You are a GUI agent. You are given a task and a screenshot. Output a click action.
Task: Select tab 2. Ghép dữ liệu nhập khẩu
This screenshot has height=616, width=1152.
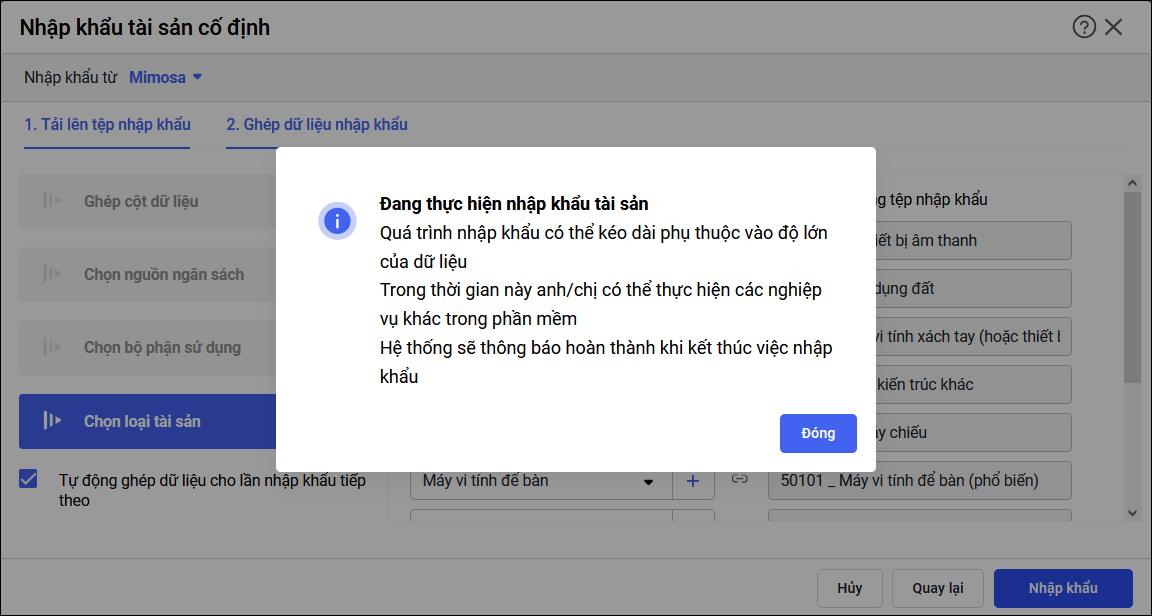pyautogui.click(x=317, y=125)
